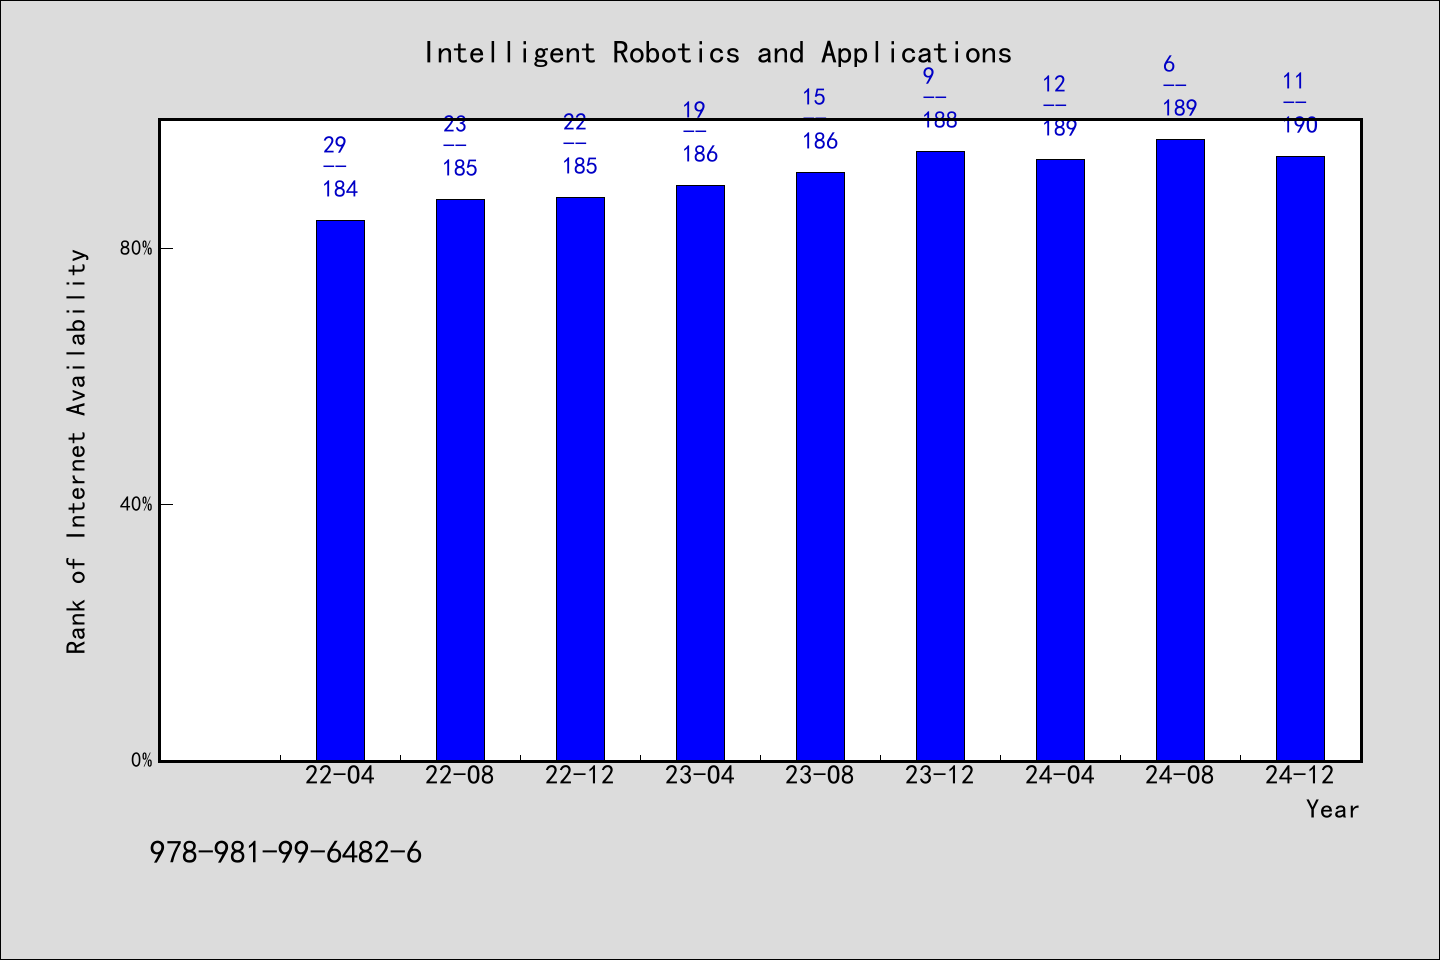Click the 23-12 bar
Screen dimensions: 1440x960
[x=940, y=456]
